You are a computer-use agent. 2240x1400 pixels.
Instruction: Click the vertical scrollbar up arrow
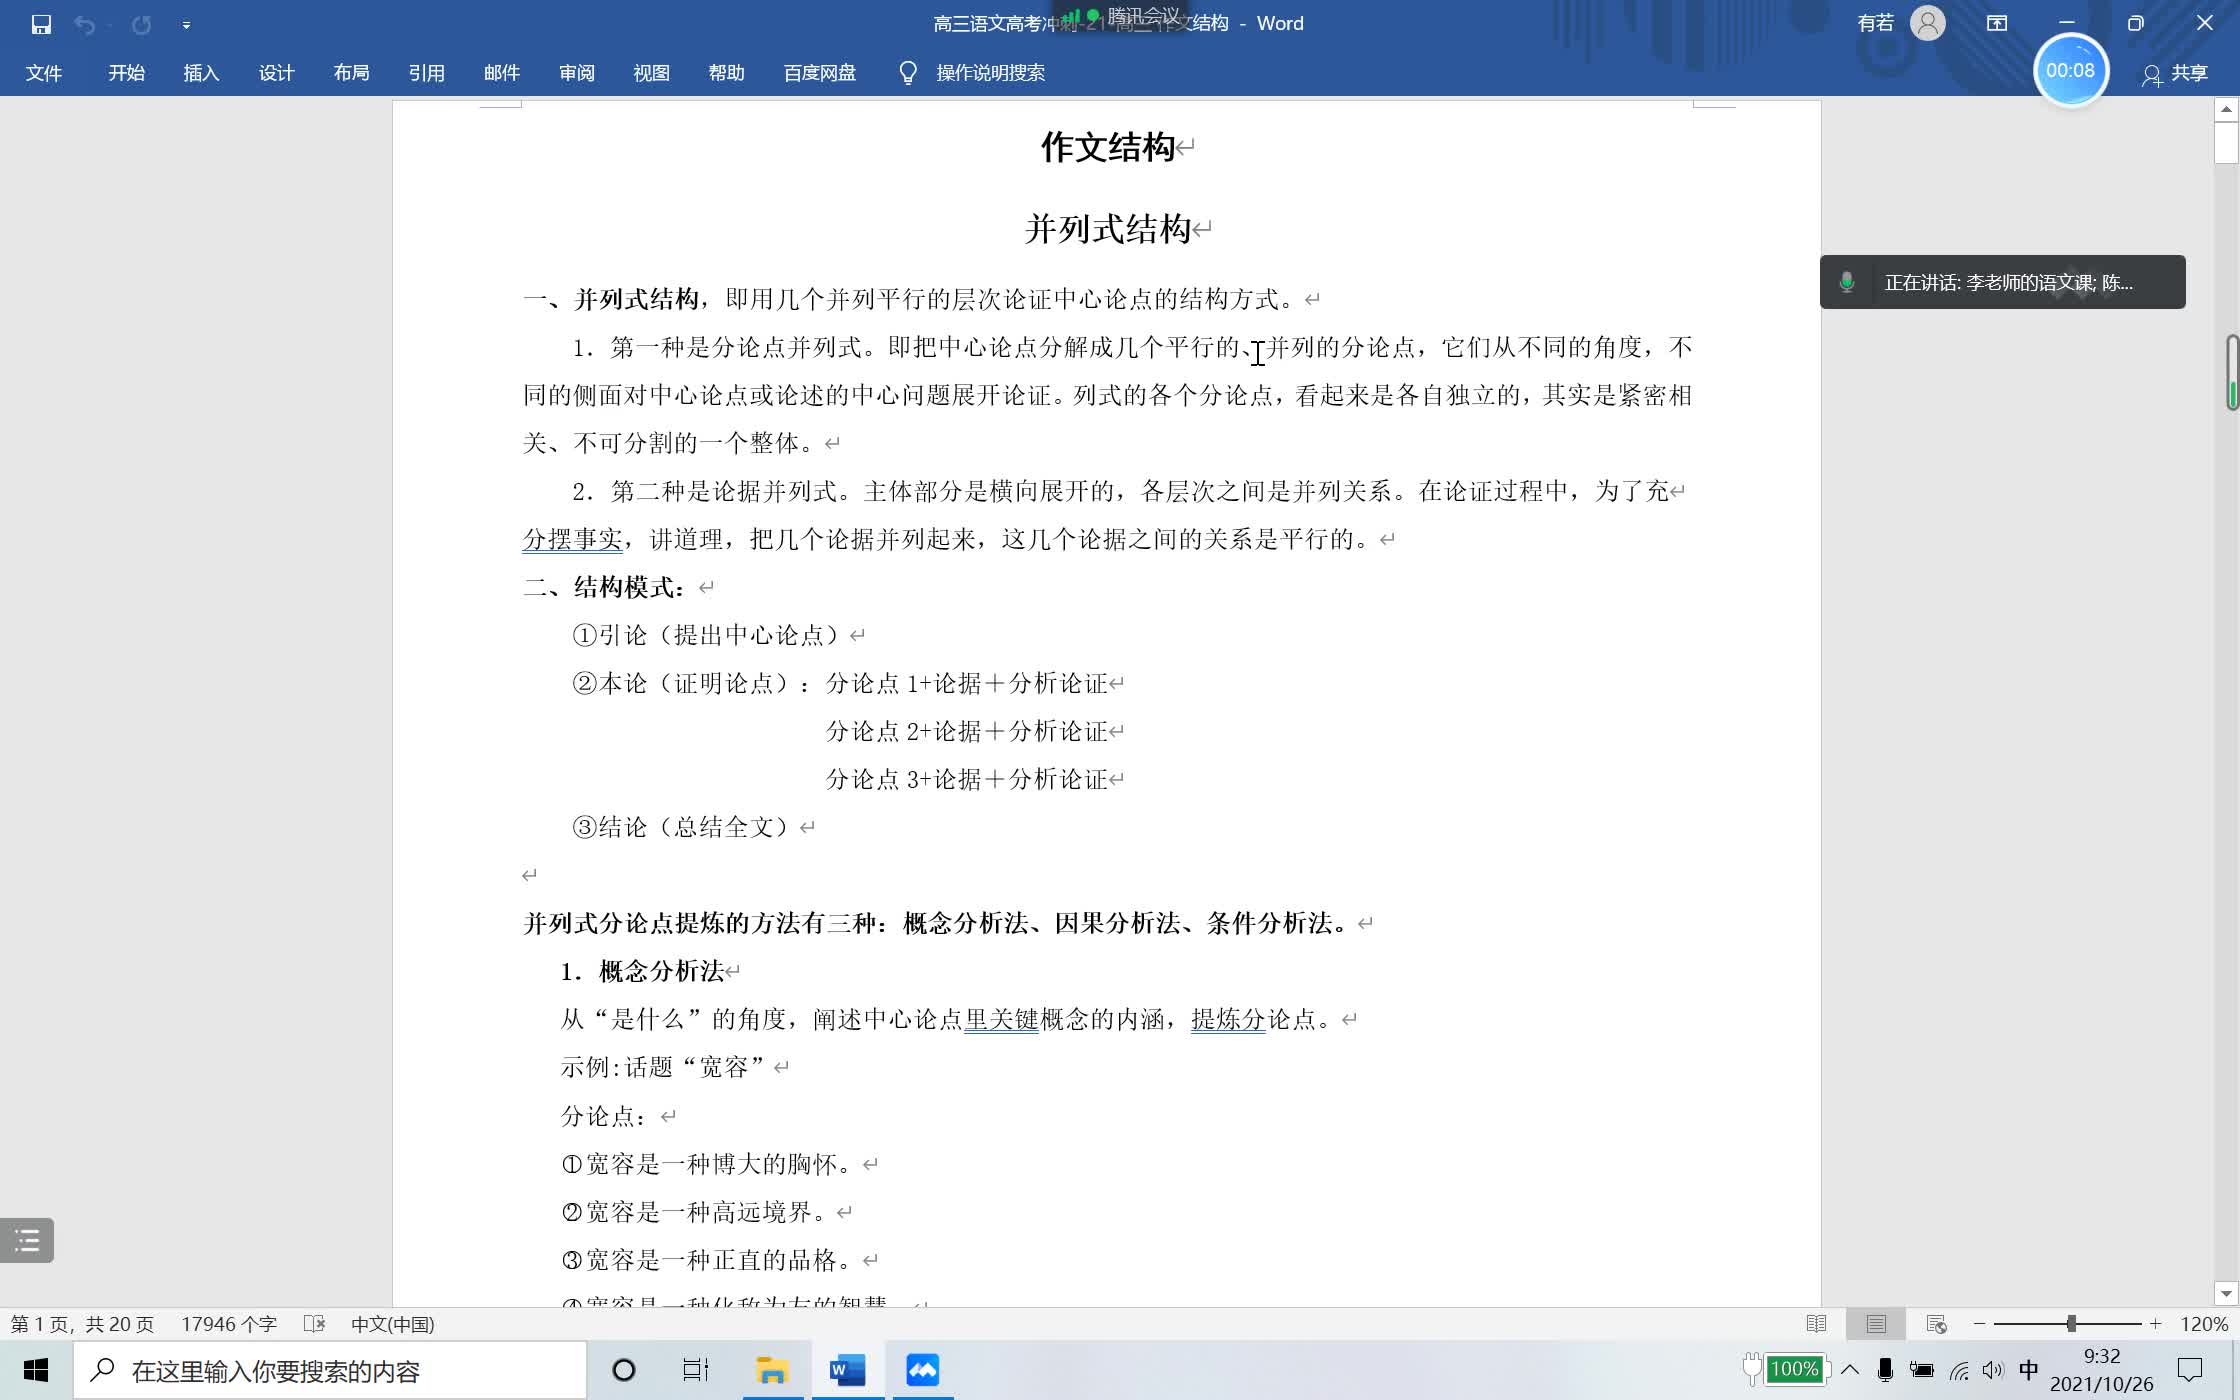coord(2226,109)
